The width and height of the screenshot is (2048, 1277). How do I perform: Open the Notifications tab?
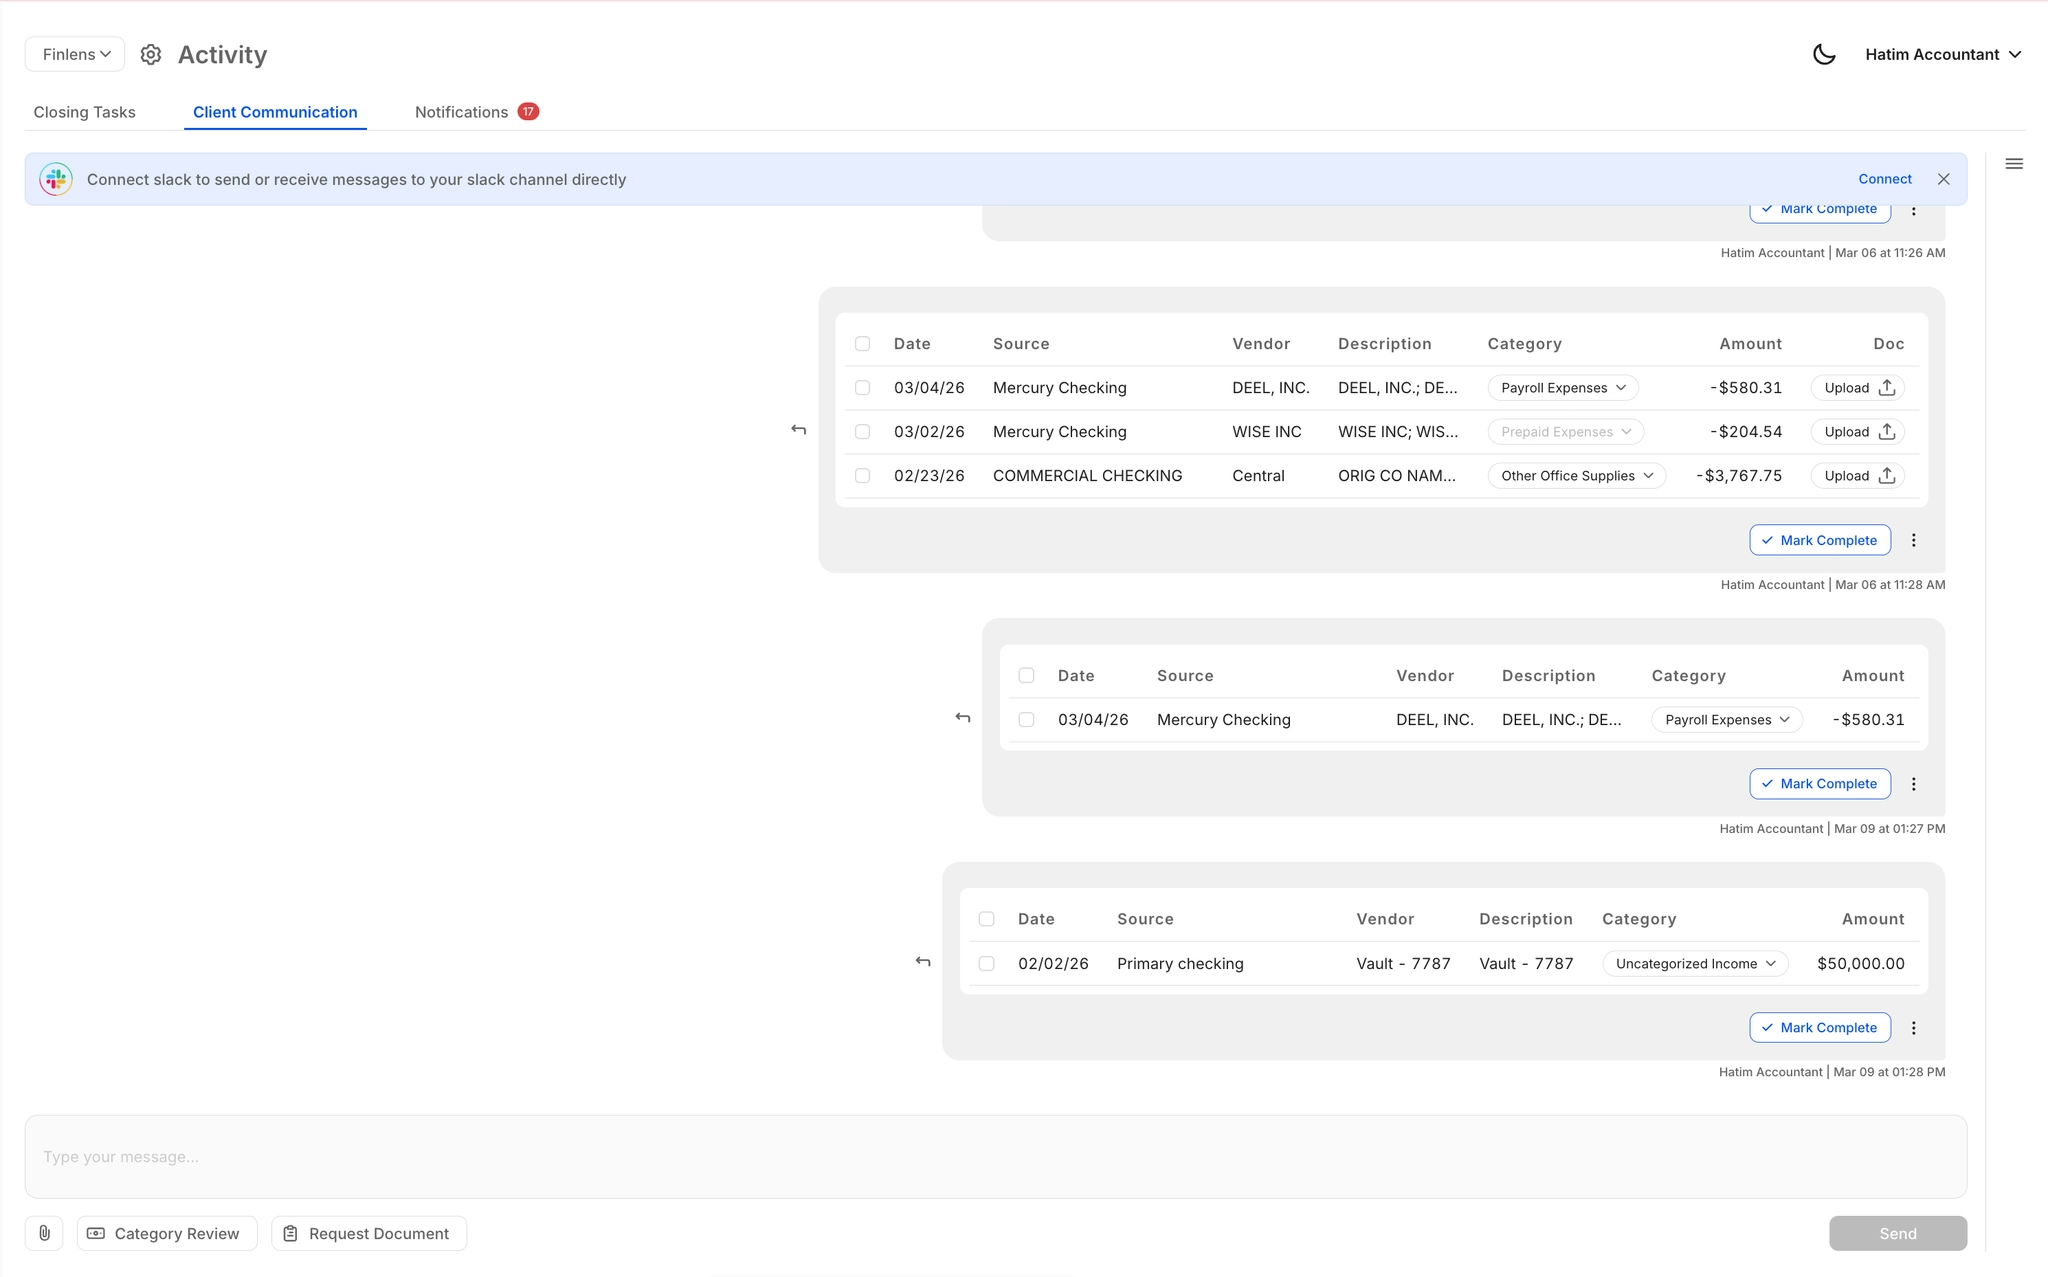tap(462, 112)
